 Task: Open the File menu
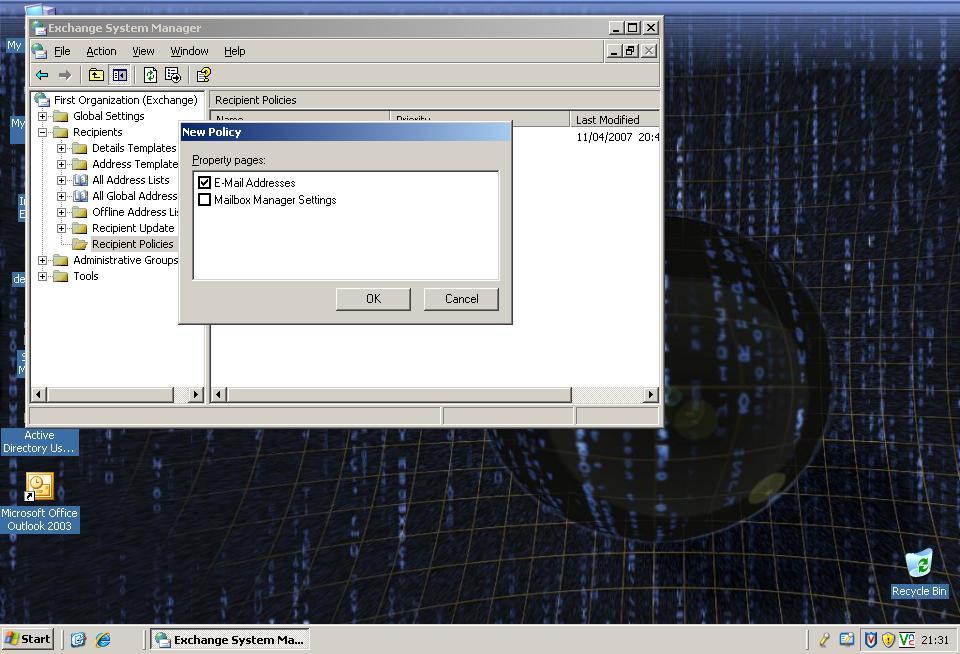pyautogui.click(x=62, y=51)
